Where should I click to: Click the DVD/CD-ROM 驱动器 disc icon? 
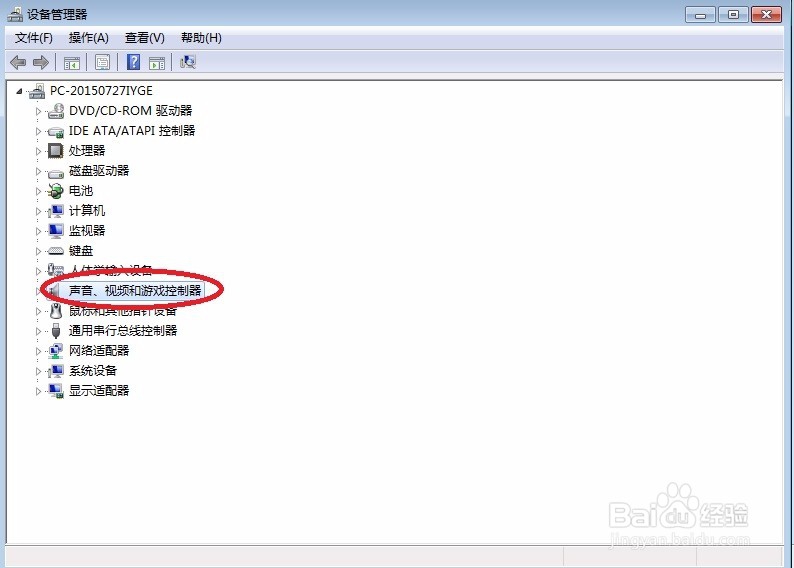[56, 111]
